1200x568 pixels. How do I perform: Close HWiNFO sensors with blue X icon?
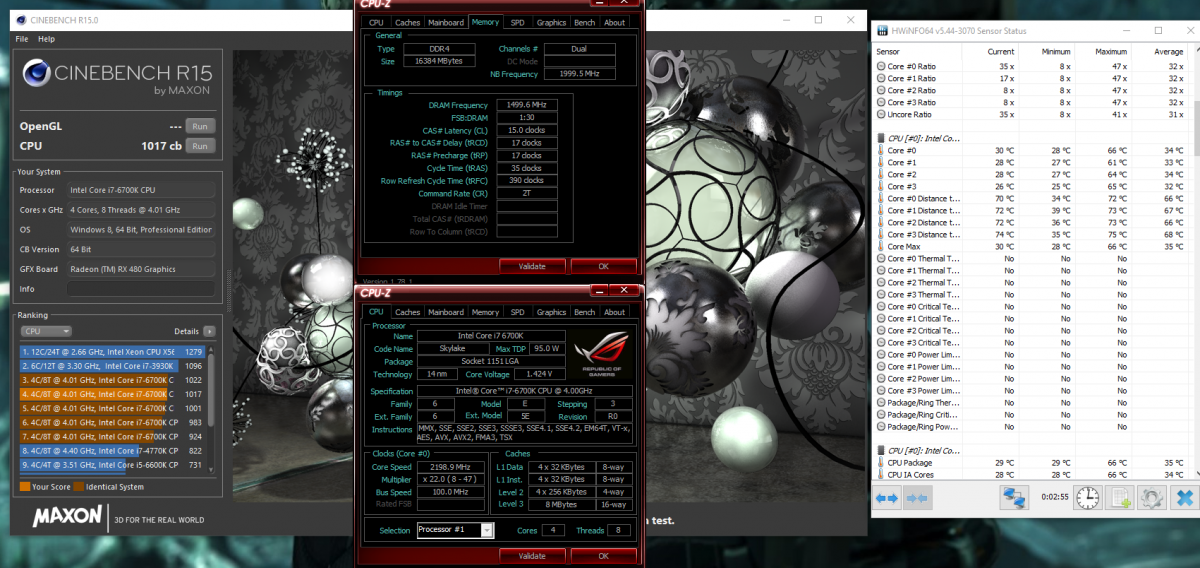tap(1184, 497)
